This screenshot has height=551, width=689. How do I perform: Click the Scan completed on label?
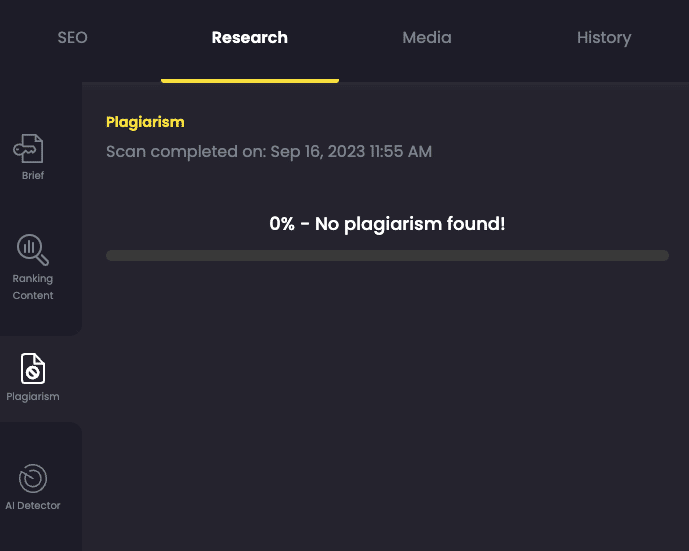tap(186, 152)
